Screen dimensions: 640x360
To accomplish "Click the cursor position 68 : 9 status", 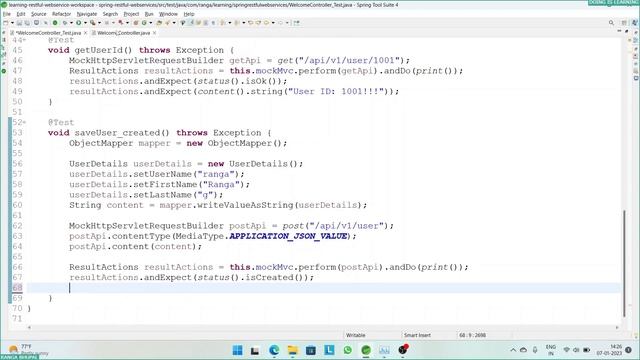I will pos(472,335).
